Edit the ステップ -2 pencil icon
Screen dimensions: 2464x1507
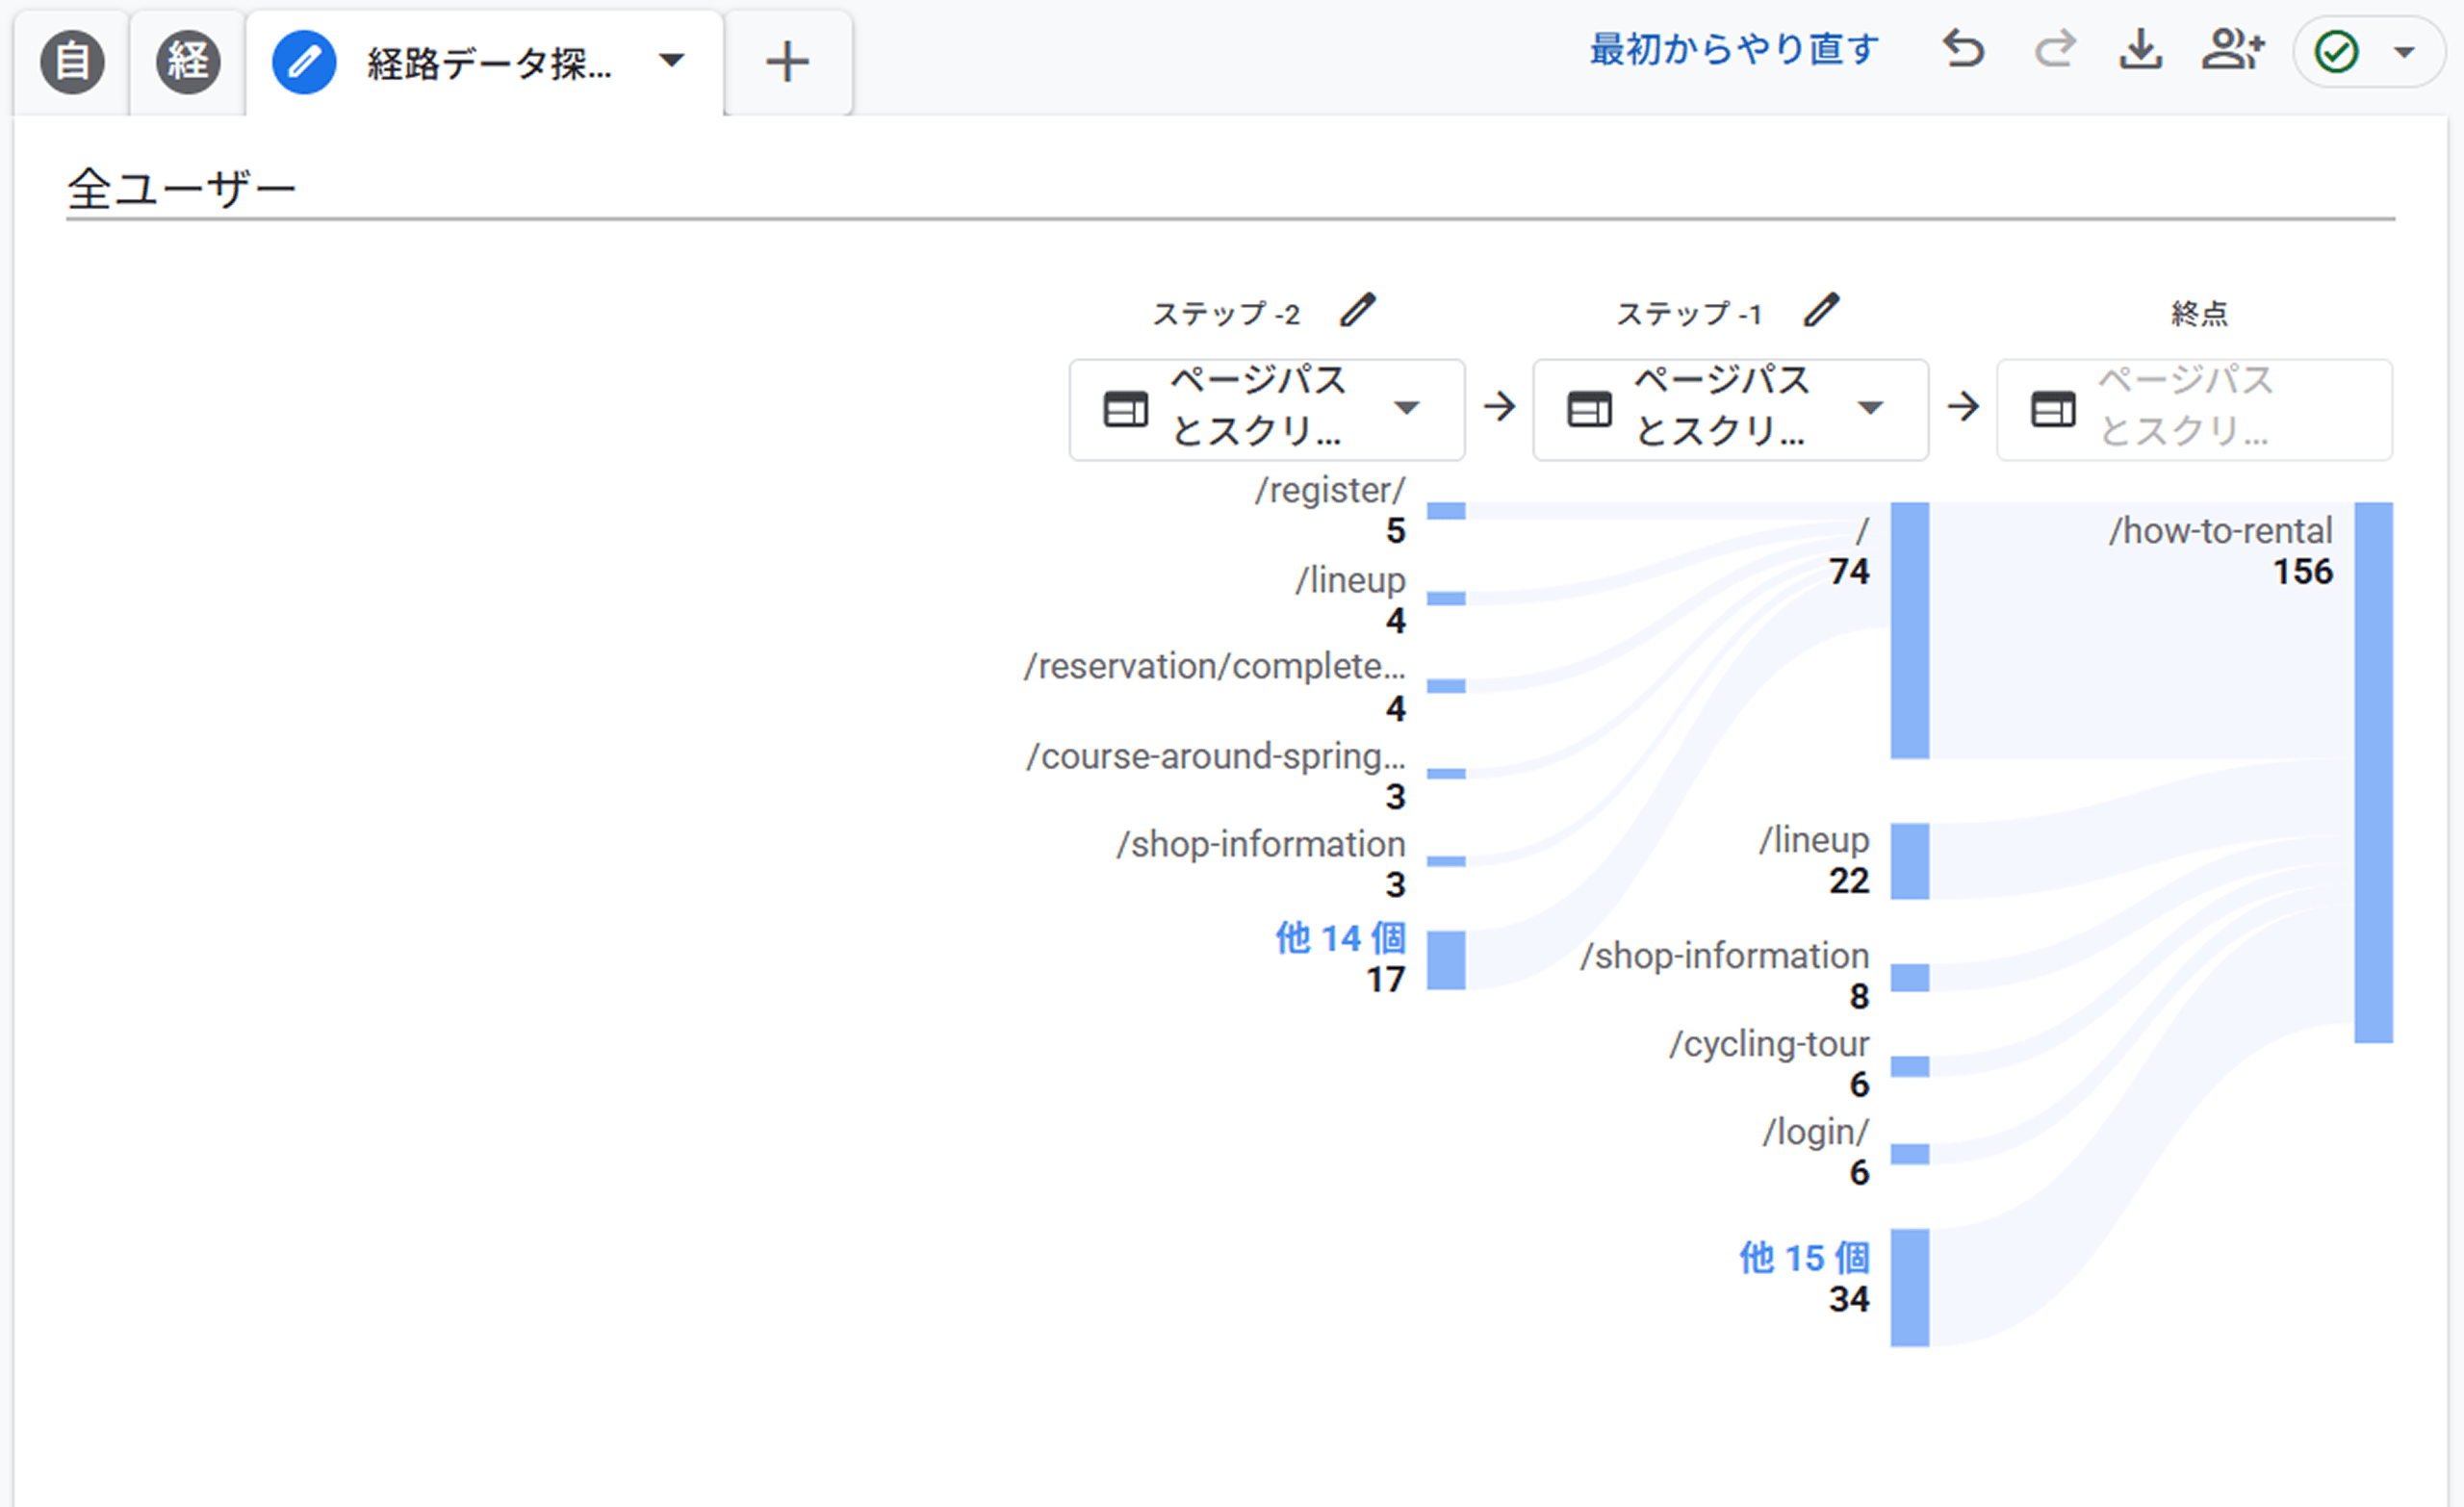coord(1358,310)
